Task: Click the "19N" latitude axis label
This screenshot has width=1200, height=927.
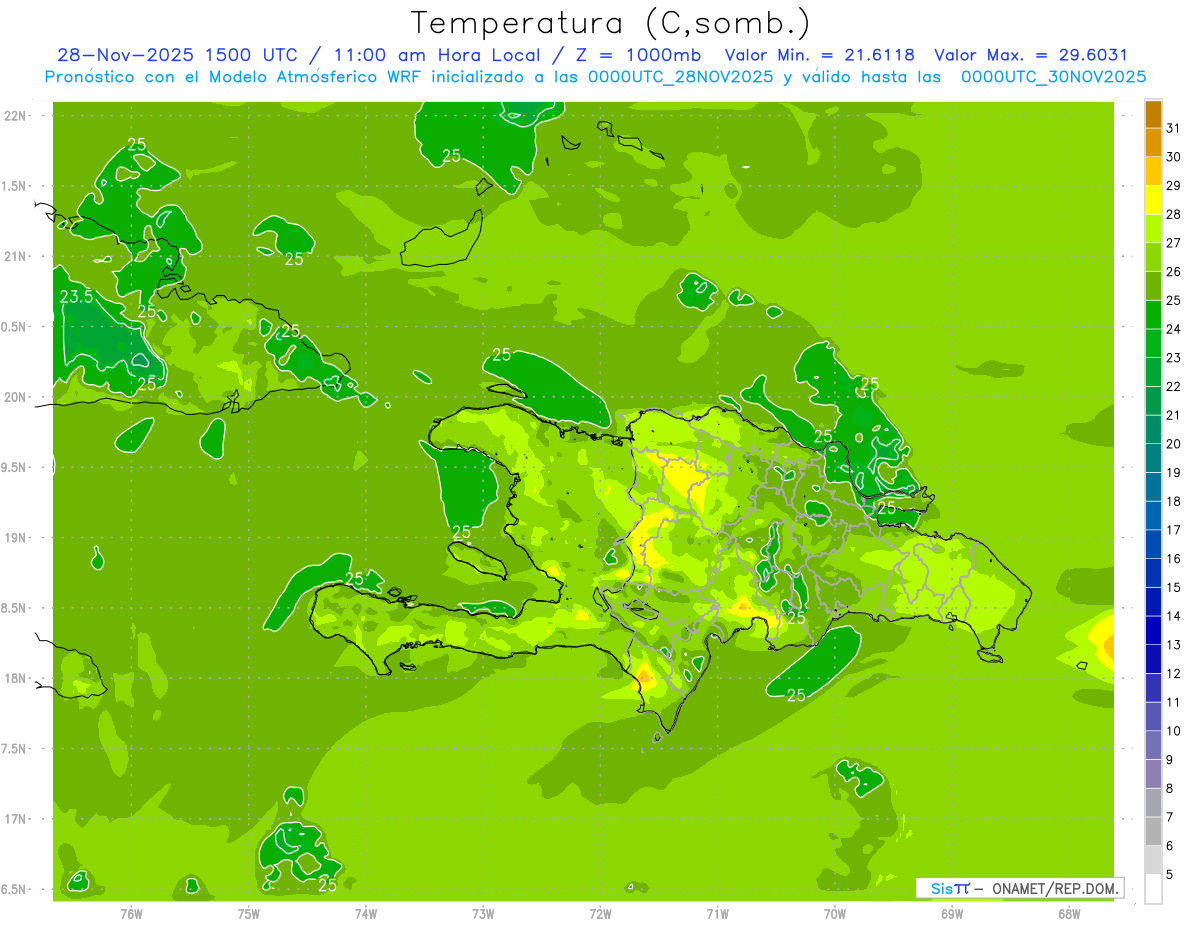Action: 15,538
